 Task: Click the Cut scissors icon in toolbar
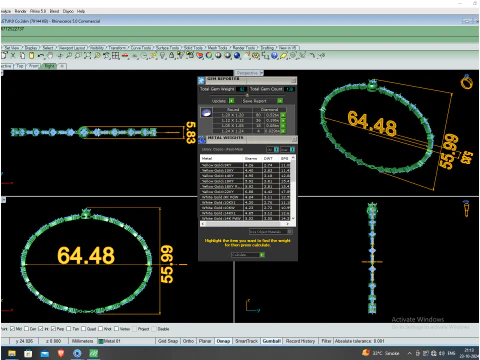point(13,56)
